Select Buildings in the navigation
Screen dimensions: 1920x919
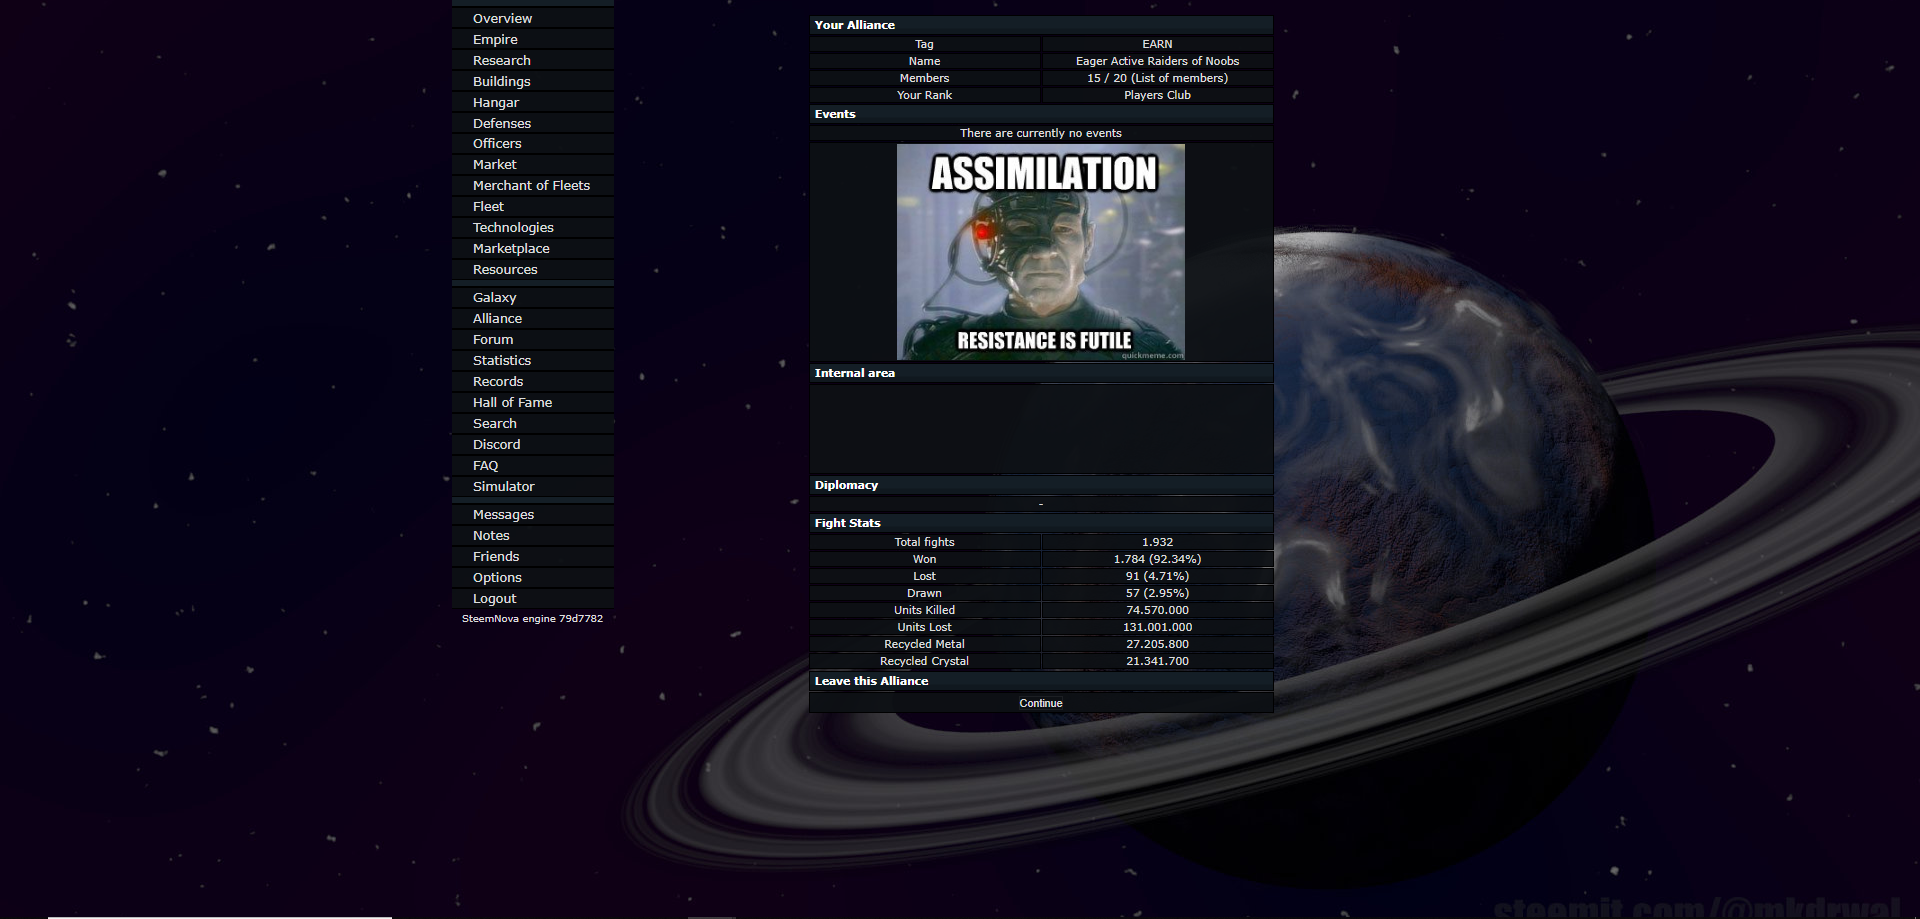point(501,82)
